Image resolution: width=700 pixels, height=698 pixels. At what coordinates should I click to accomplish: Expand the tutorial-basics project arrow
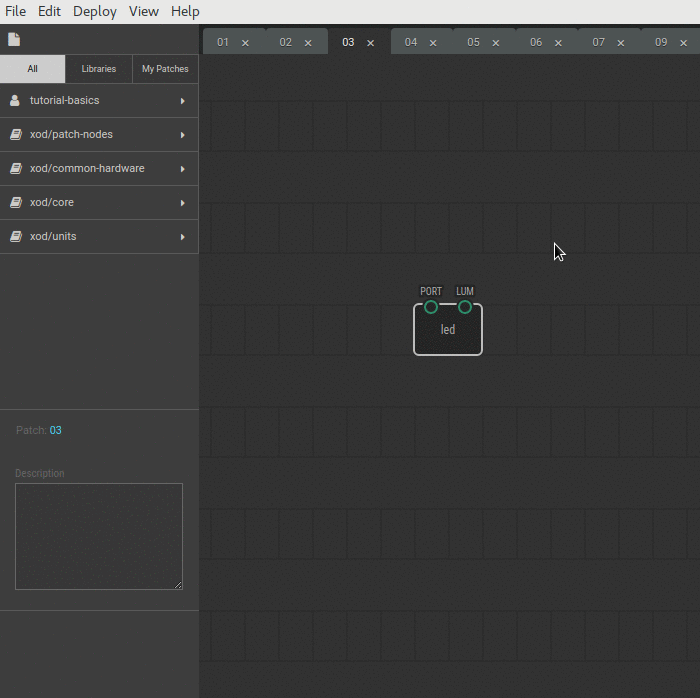pos(182,101)
